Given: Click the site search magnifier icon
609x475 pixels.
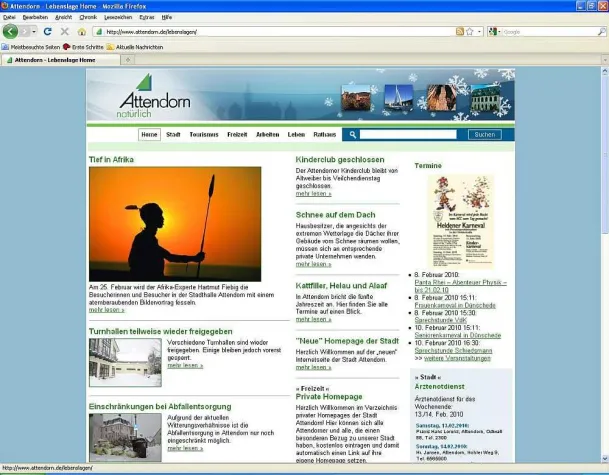Looking at the screenshot, I should pyautogui.click(x=353, y=134).
